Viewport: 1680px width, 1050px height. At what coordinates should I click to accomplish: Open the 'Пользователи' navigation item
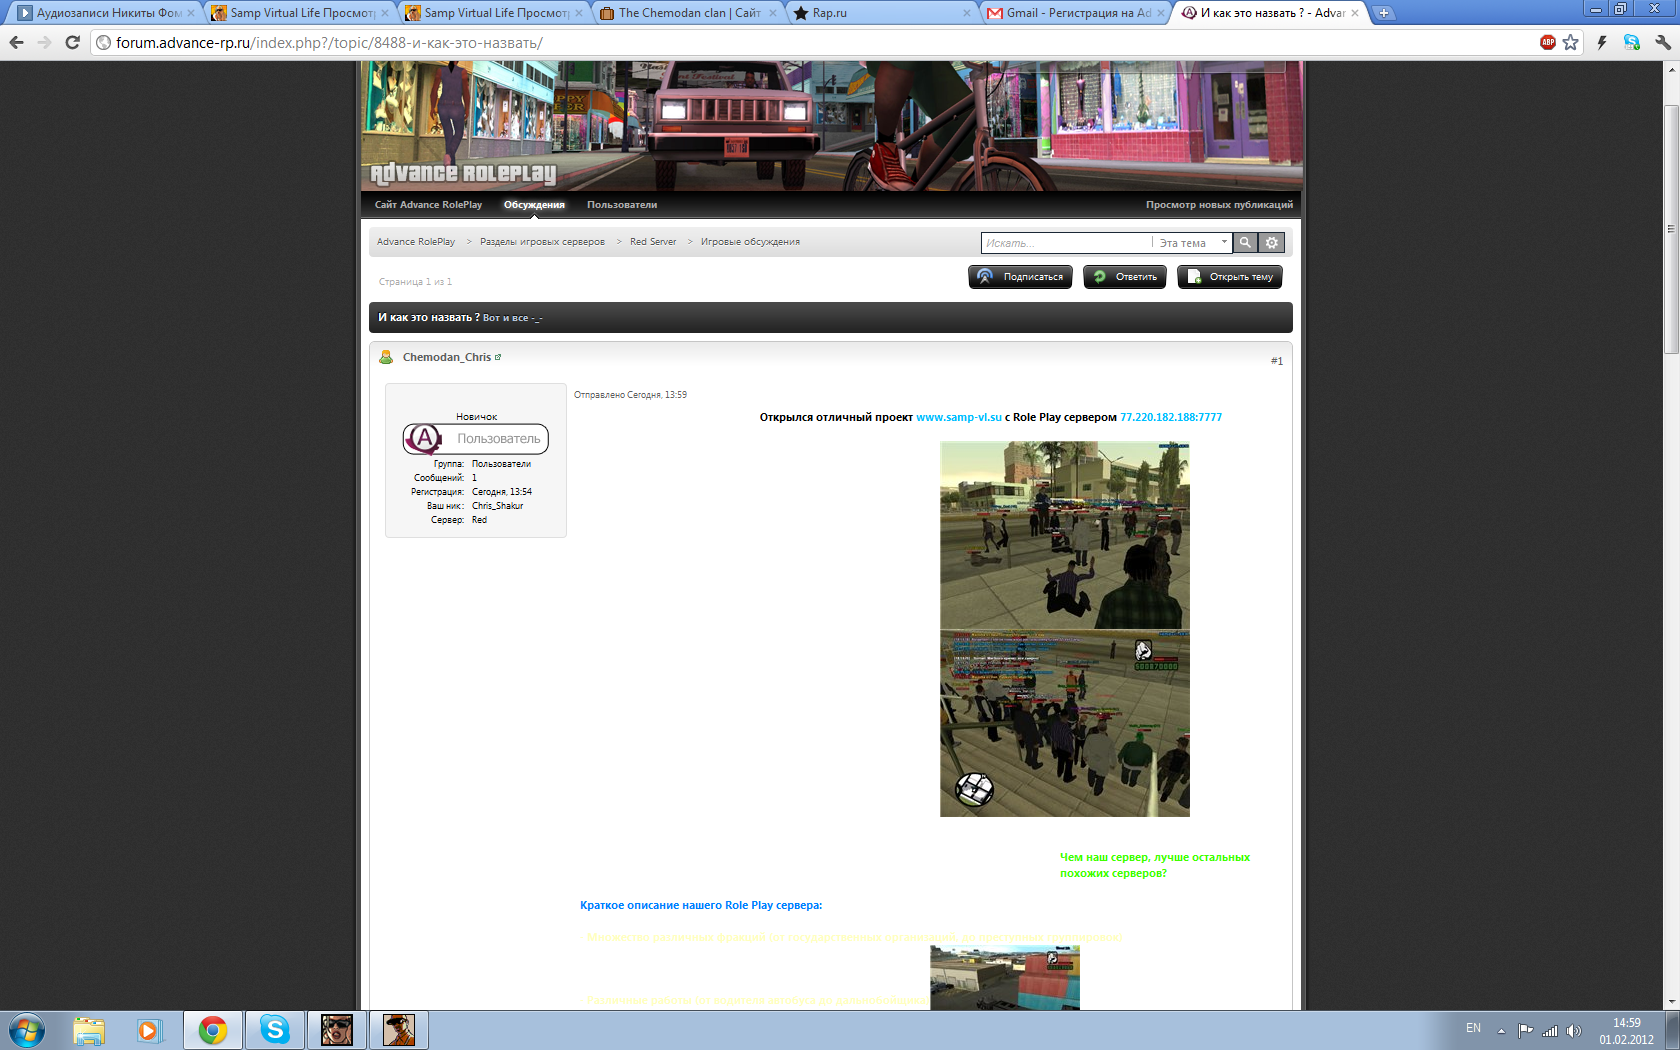pyautogui.click(x=622, y=205)
